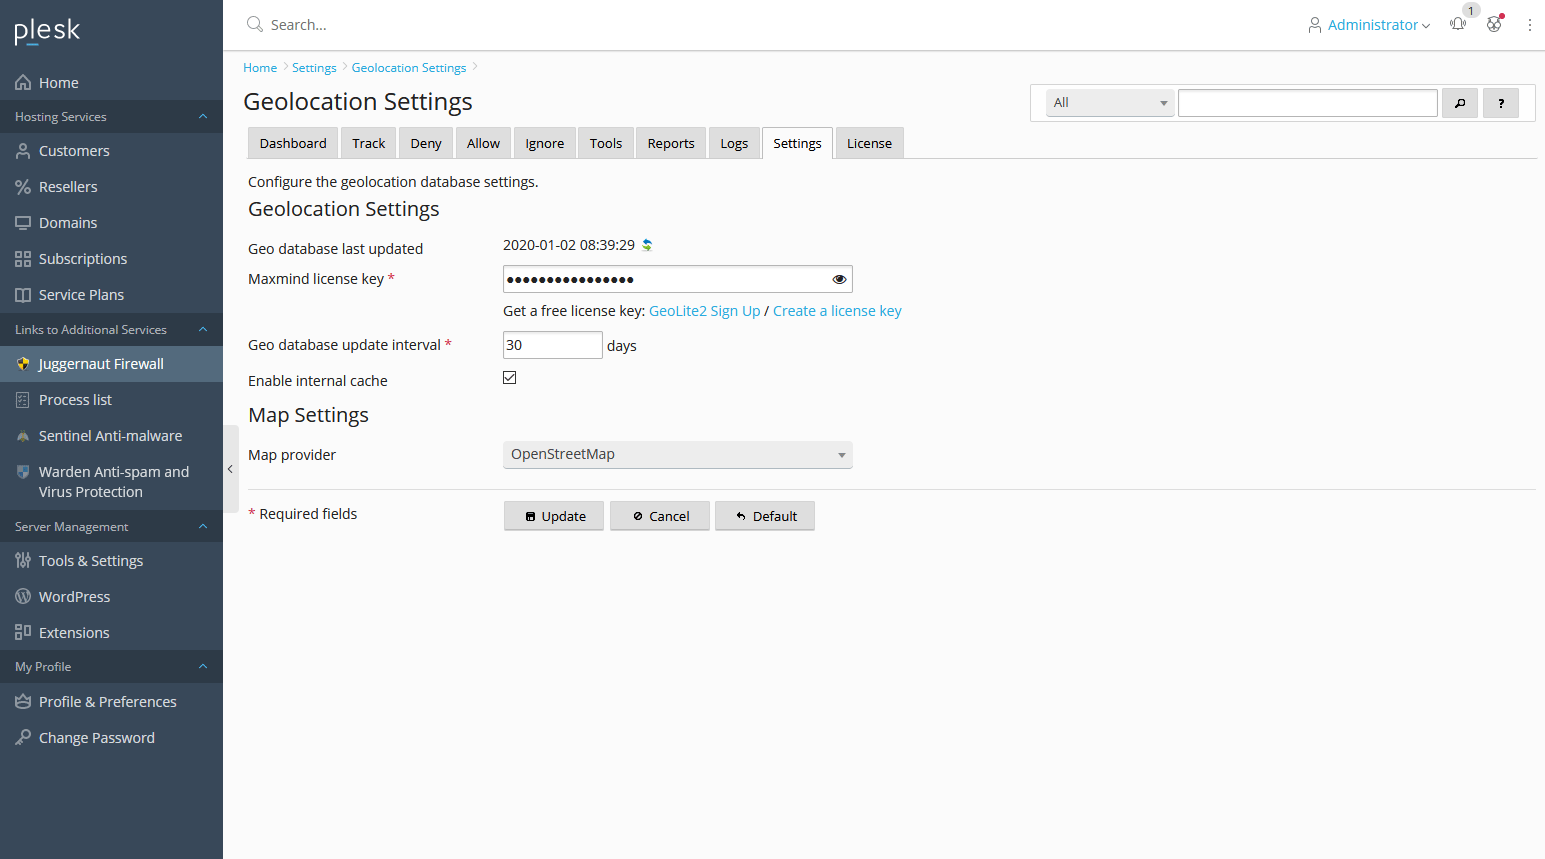Switch to the Deny tab
The width and height of the screenshot is (1545, 859).
[x=426, y=143]
